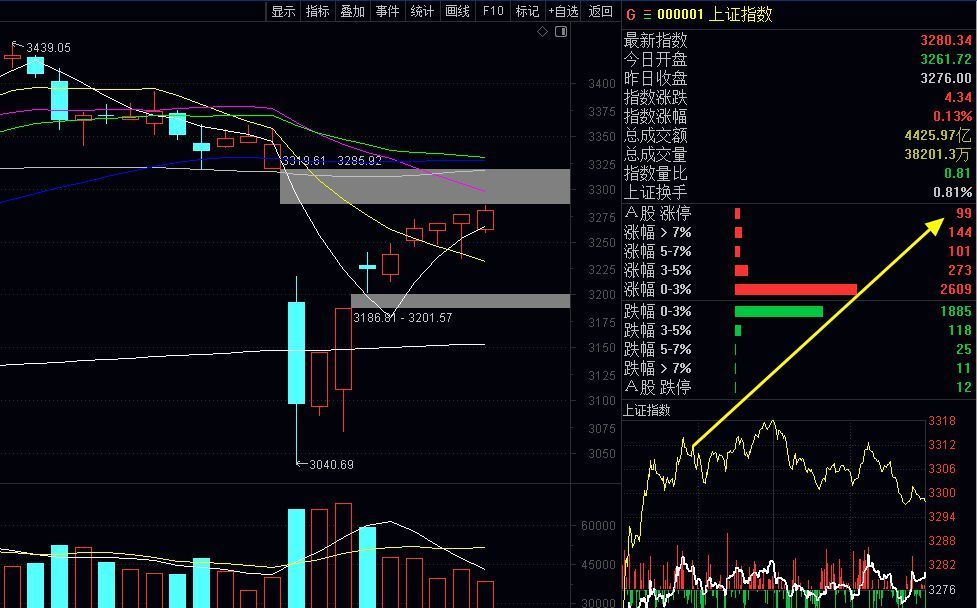This screenshot has width=977, height=608.
Task: Activate the 画线 drawing tool
Action: pyautogui.click(x=457, y=11)
